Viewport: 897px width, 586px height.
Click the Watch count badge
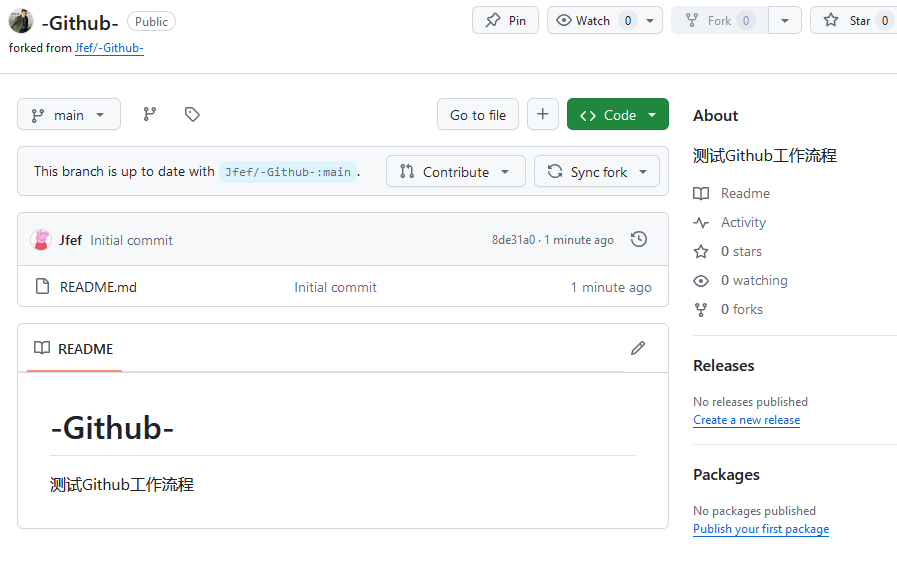coord(628,21)
